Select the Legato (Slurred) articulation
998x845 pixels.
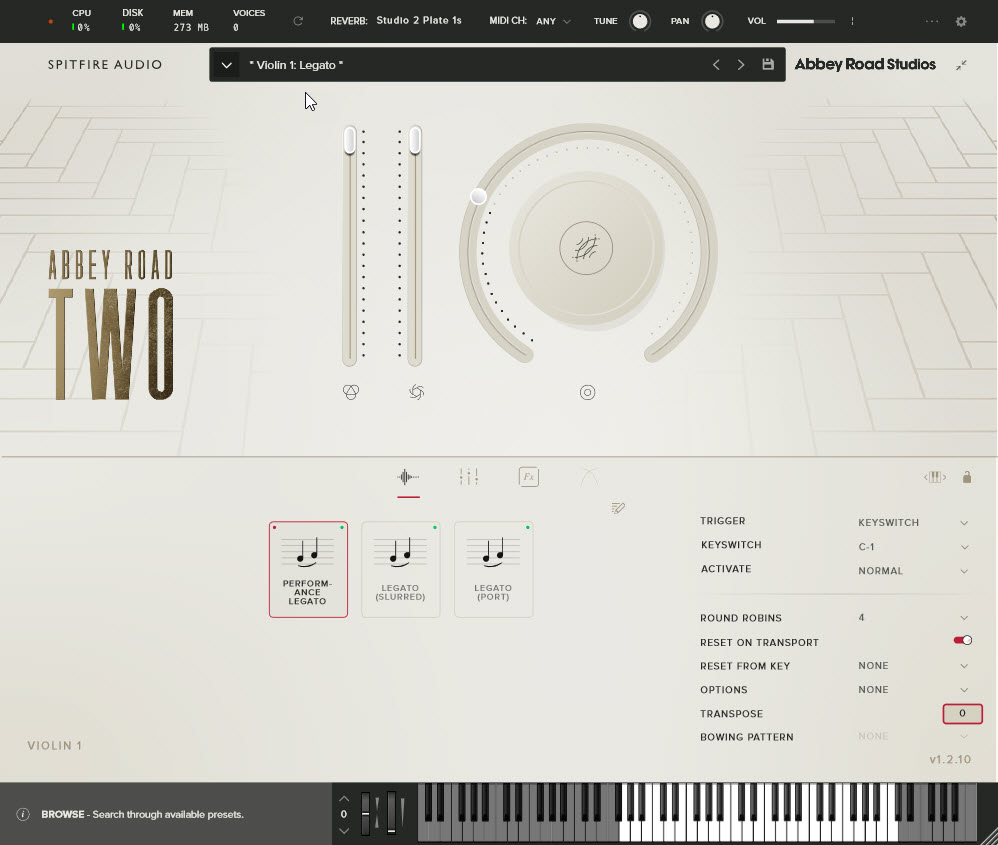tap(401, 569)
